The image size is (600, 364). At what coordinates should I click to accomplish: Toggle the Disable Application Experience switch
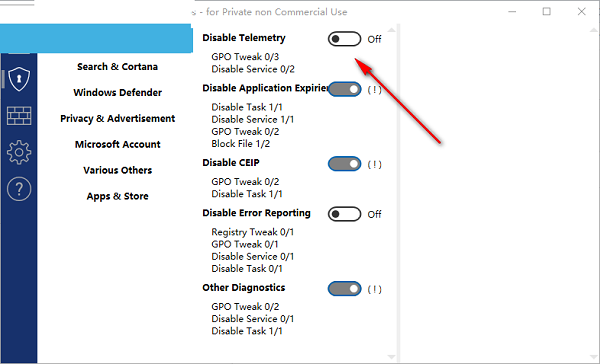coord(344,89)
